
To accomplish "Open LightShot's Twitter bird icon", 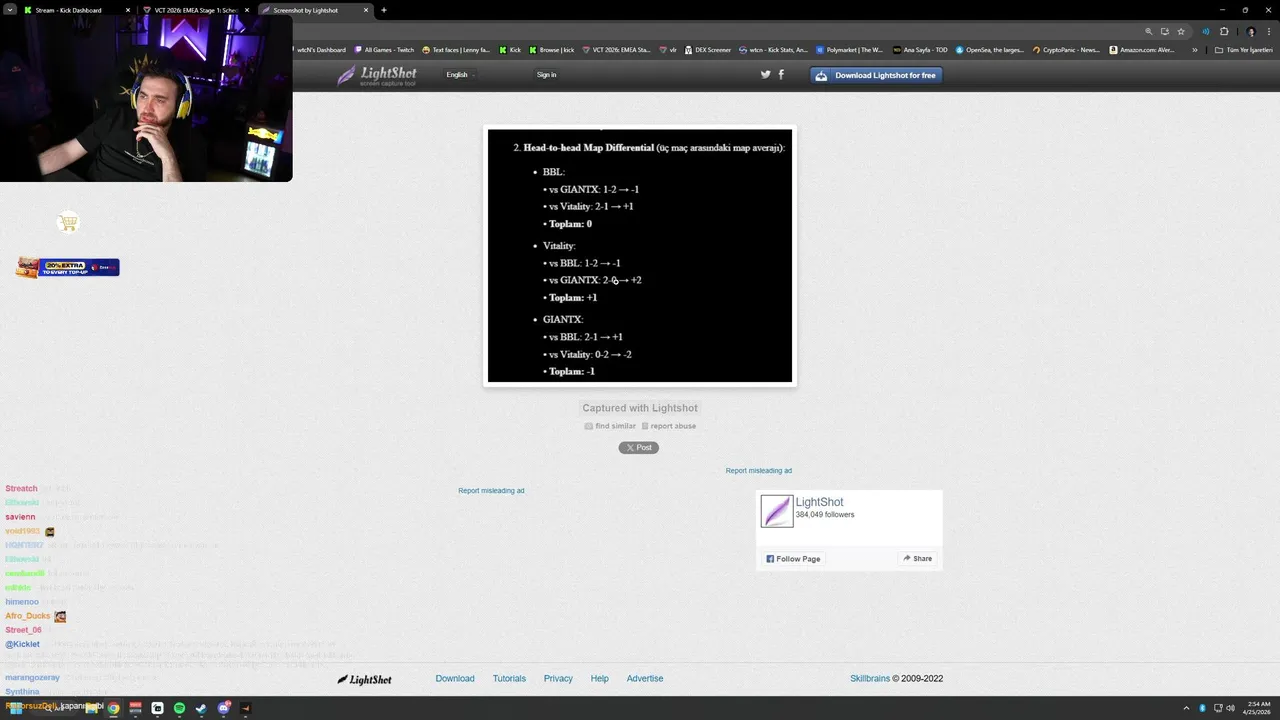I will tap(766, 74).
